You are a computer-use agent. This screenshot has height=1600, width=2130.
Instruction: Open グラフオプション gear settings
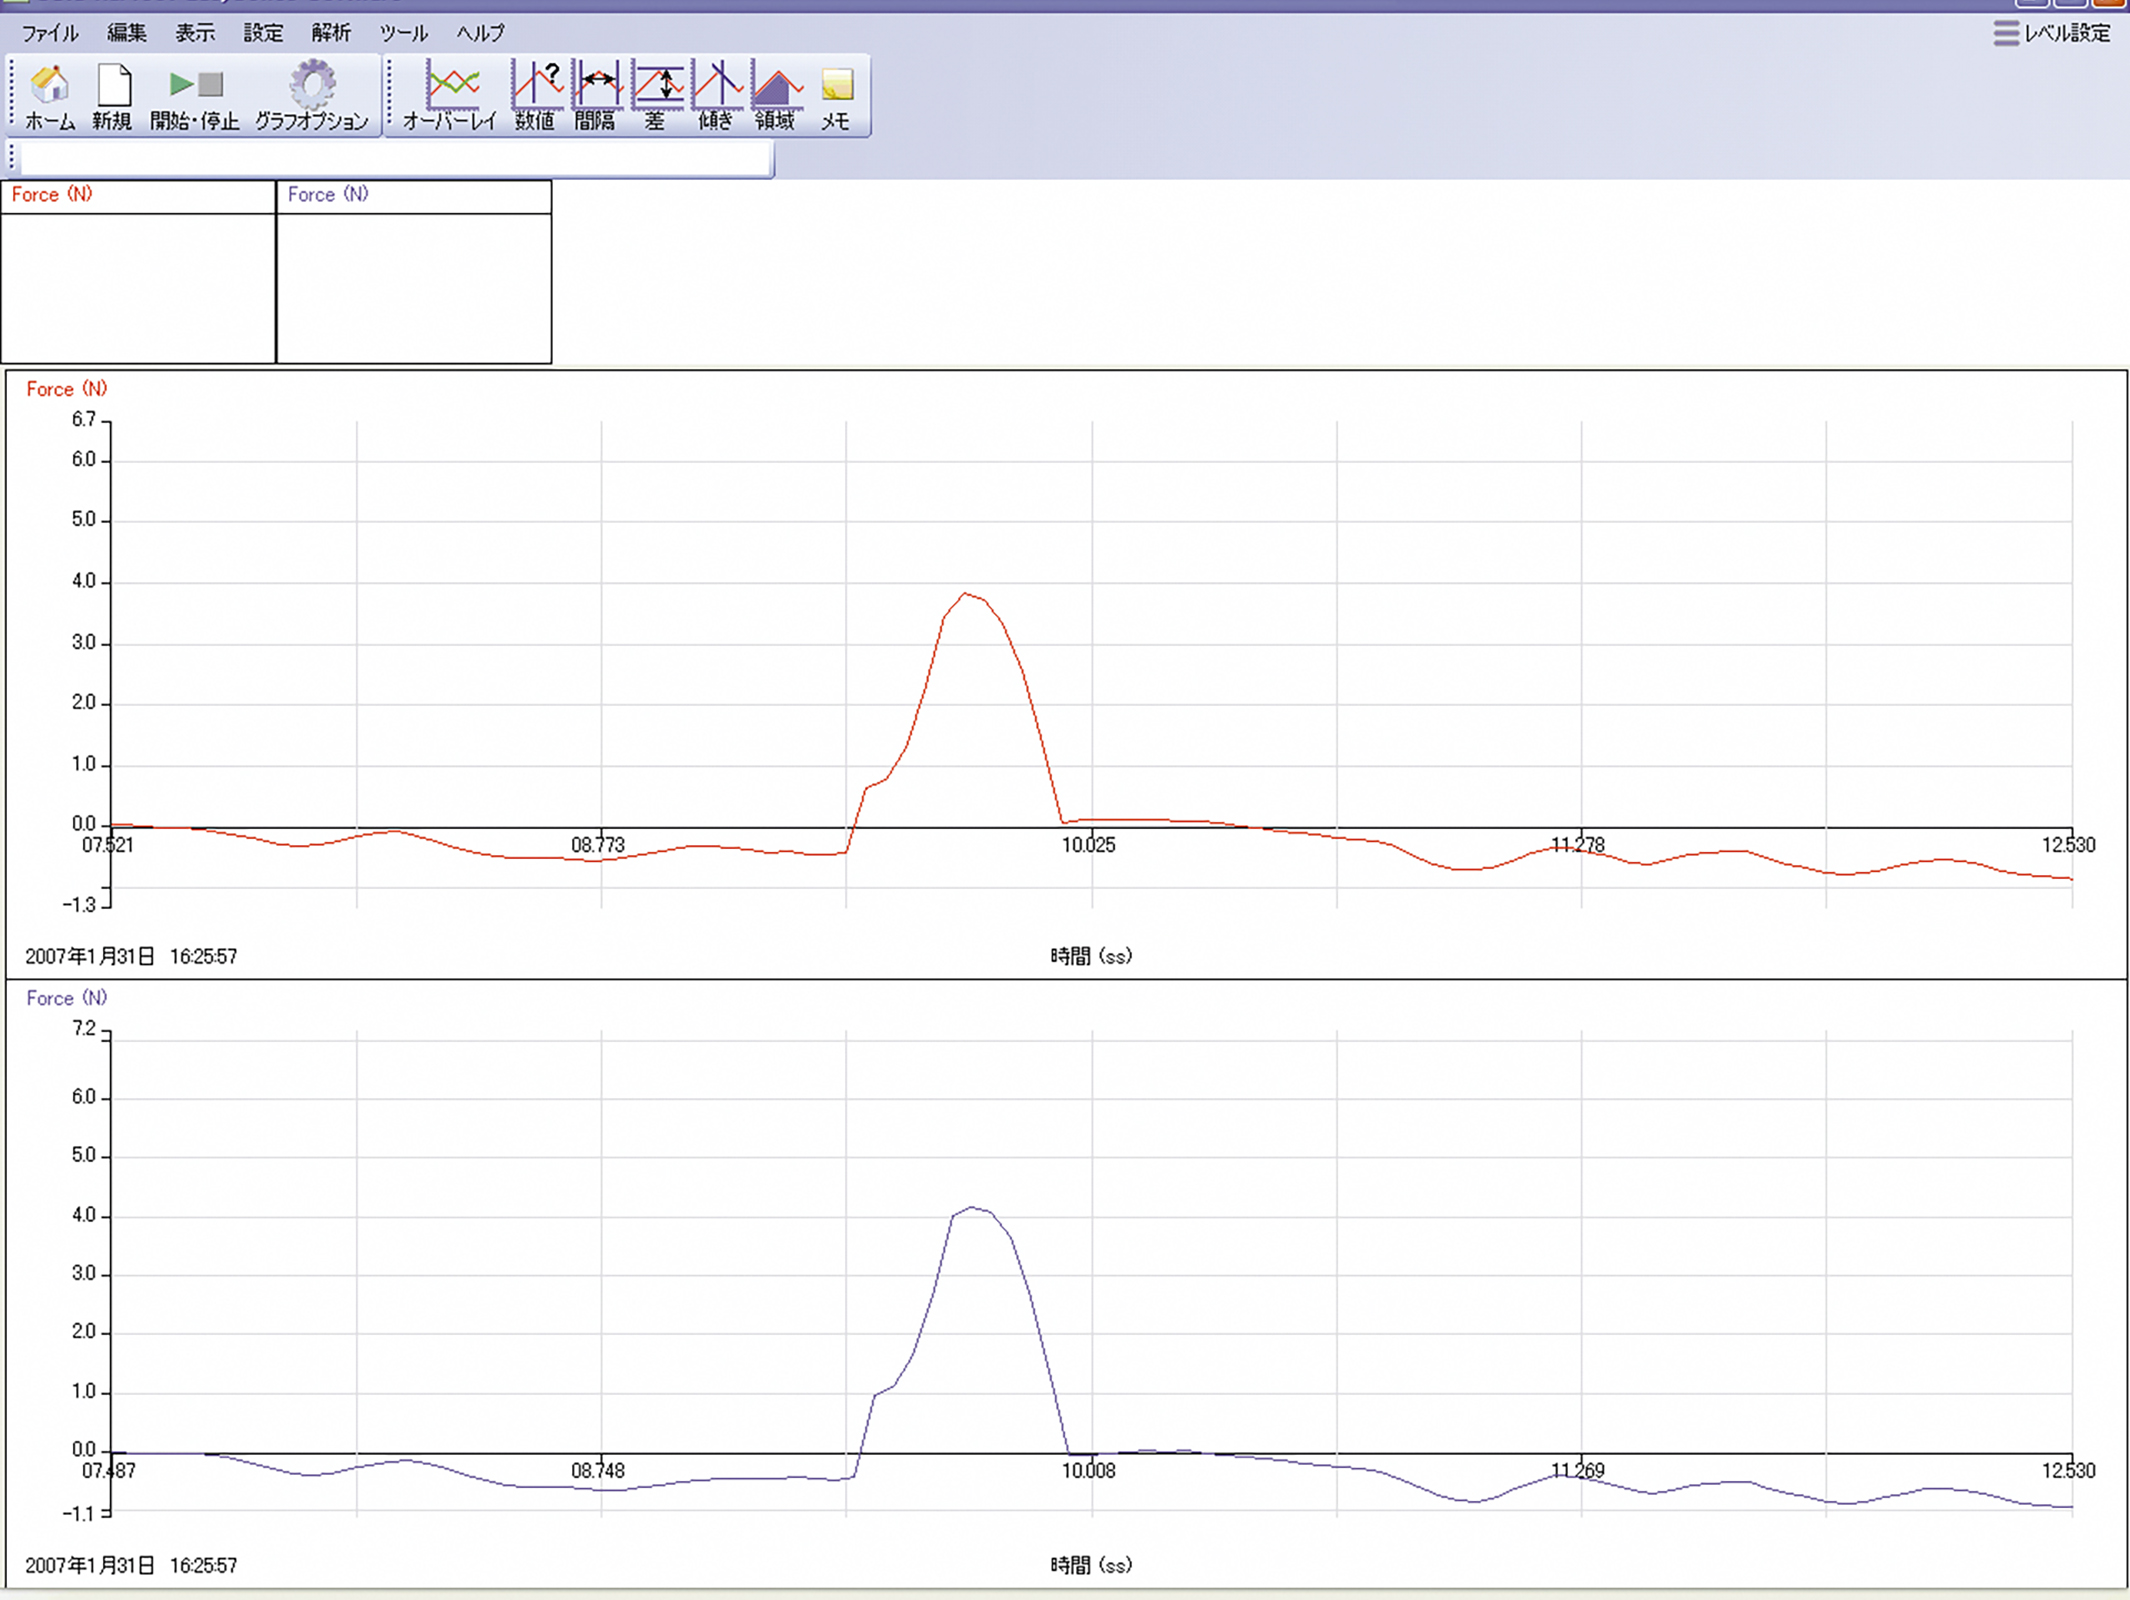pos(312,96)
